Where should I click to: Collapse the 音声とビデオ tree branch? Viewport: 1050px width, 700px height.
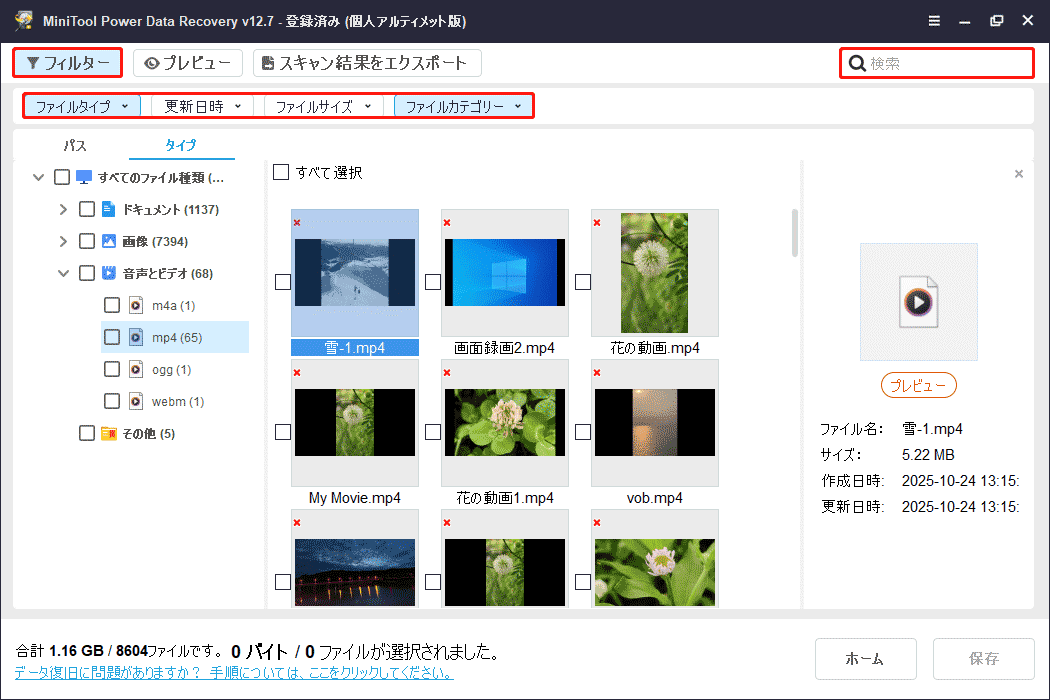click(x=63, y=272)
